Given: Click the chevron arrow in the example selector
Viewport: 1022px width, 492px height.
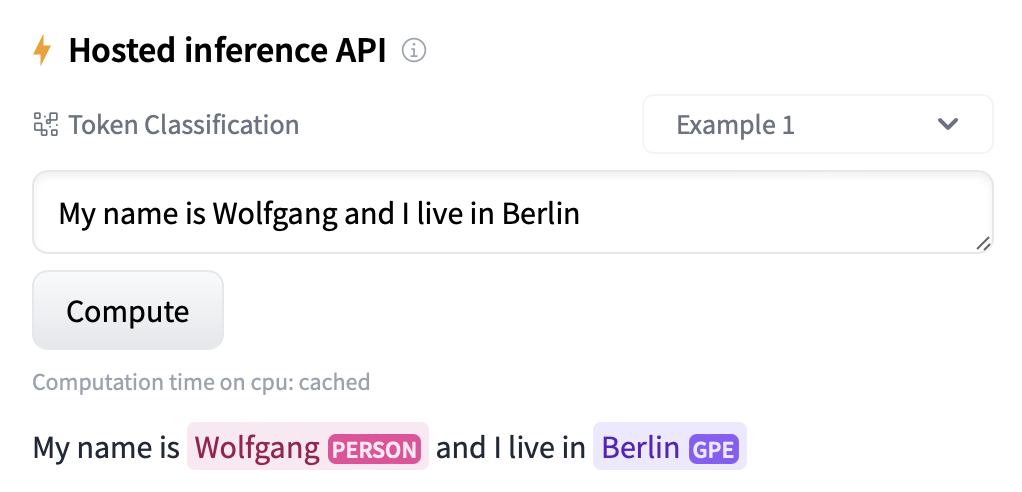Looking at the screenshot, I should point(947,125).
